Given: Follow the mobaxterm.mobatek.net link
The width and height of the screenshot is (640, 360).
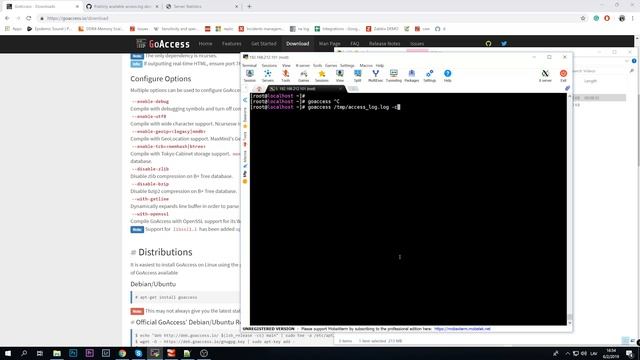Looking at the screenshot, I should 462,329.
